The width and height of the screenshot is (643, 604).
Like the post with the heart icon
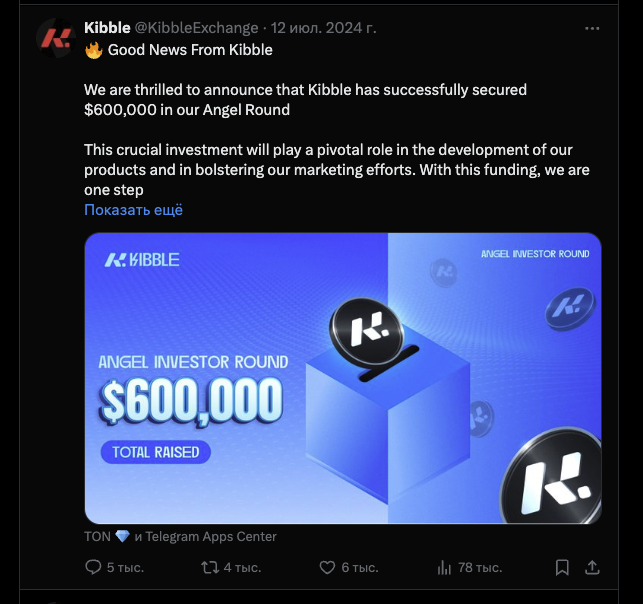(327, 568)
